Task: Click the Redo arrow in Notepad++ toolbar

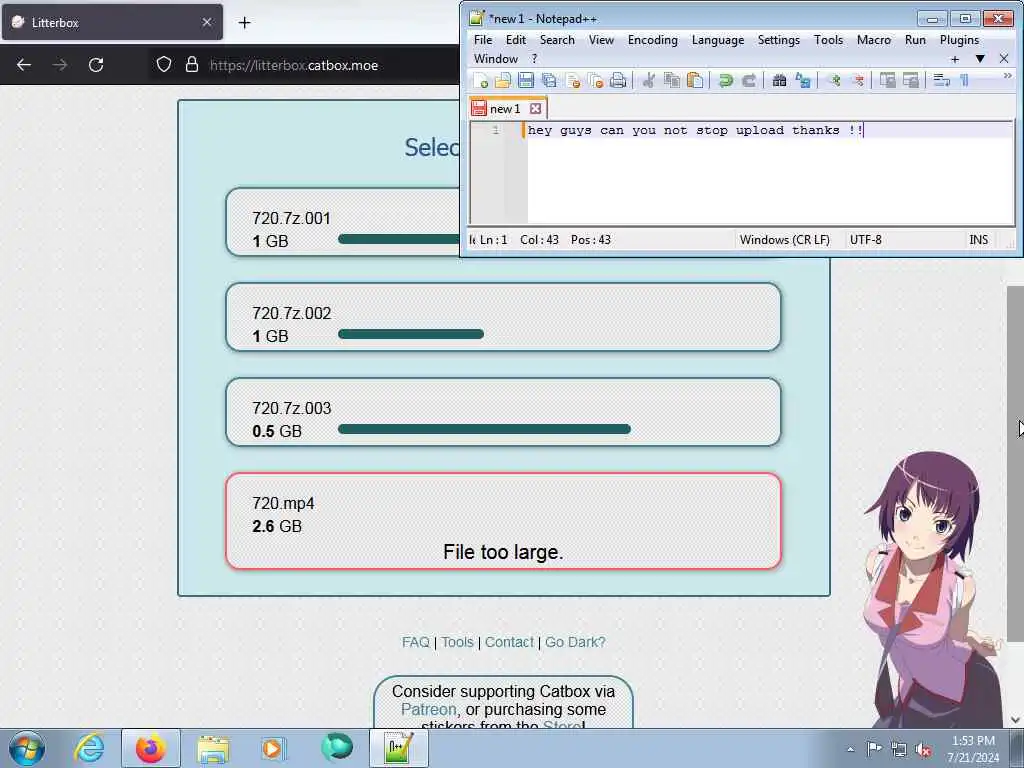Action: tap(749, 80)
